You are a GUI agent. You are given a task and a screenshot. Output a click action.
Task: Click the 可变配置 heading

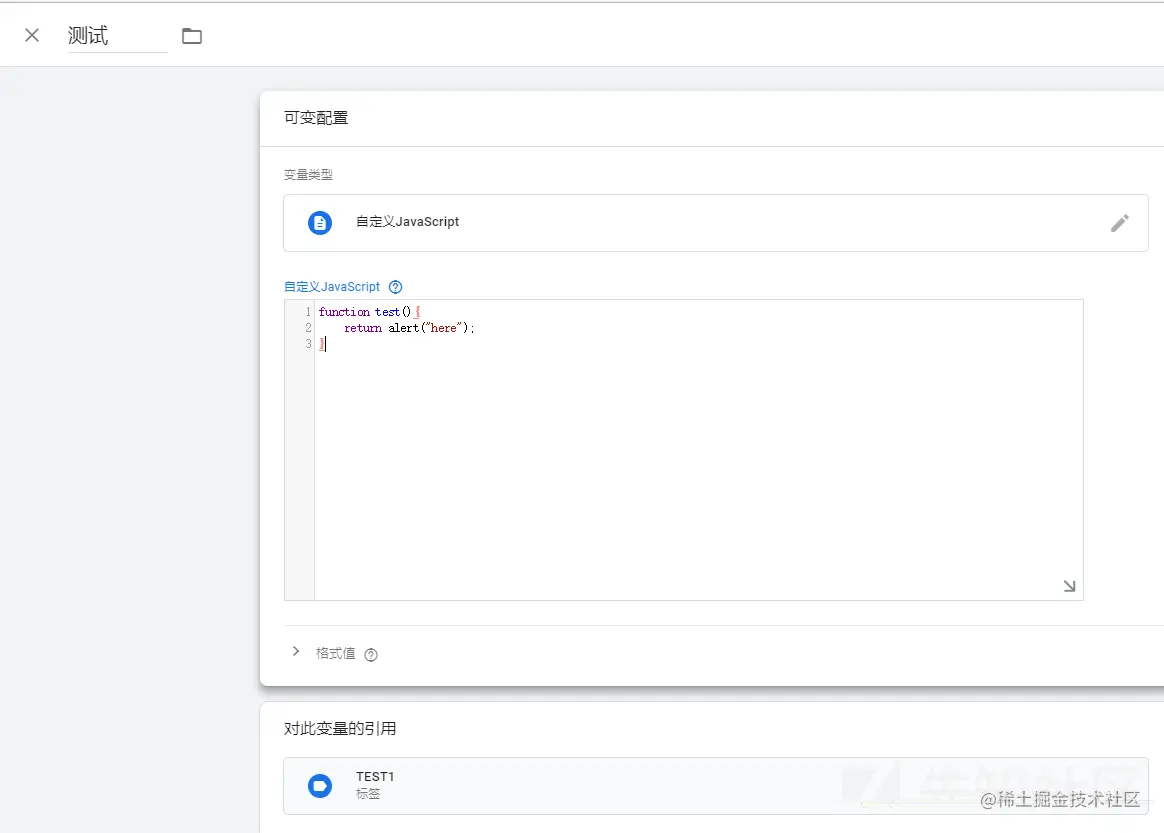316,118
